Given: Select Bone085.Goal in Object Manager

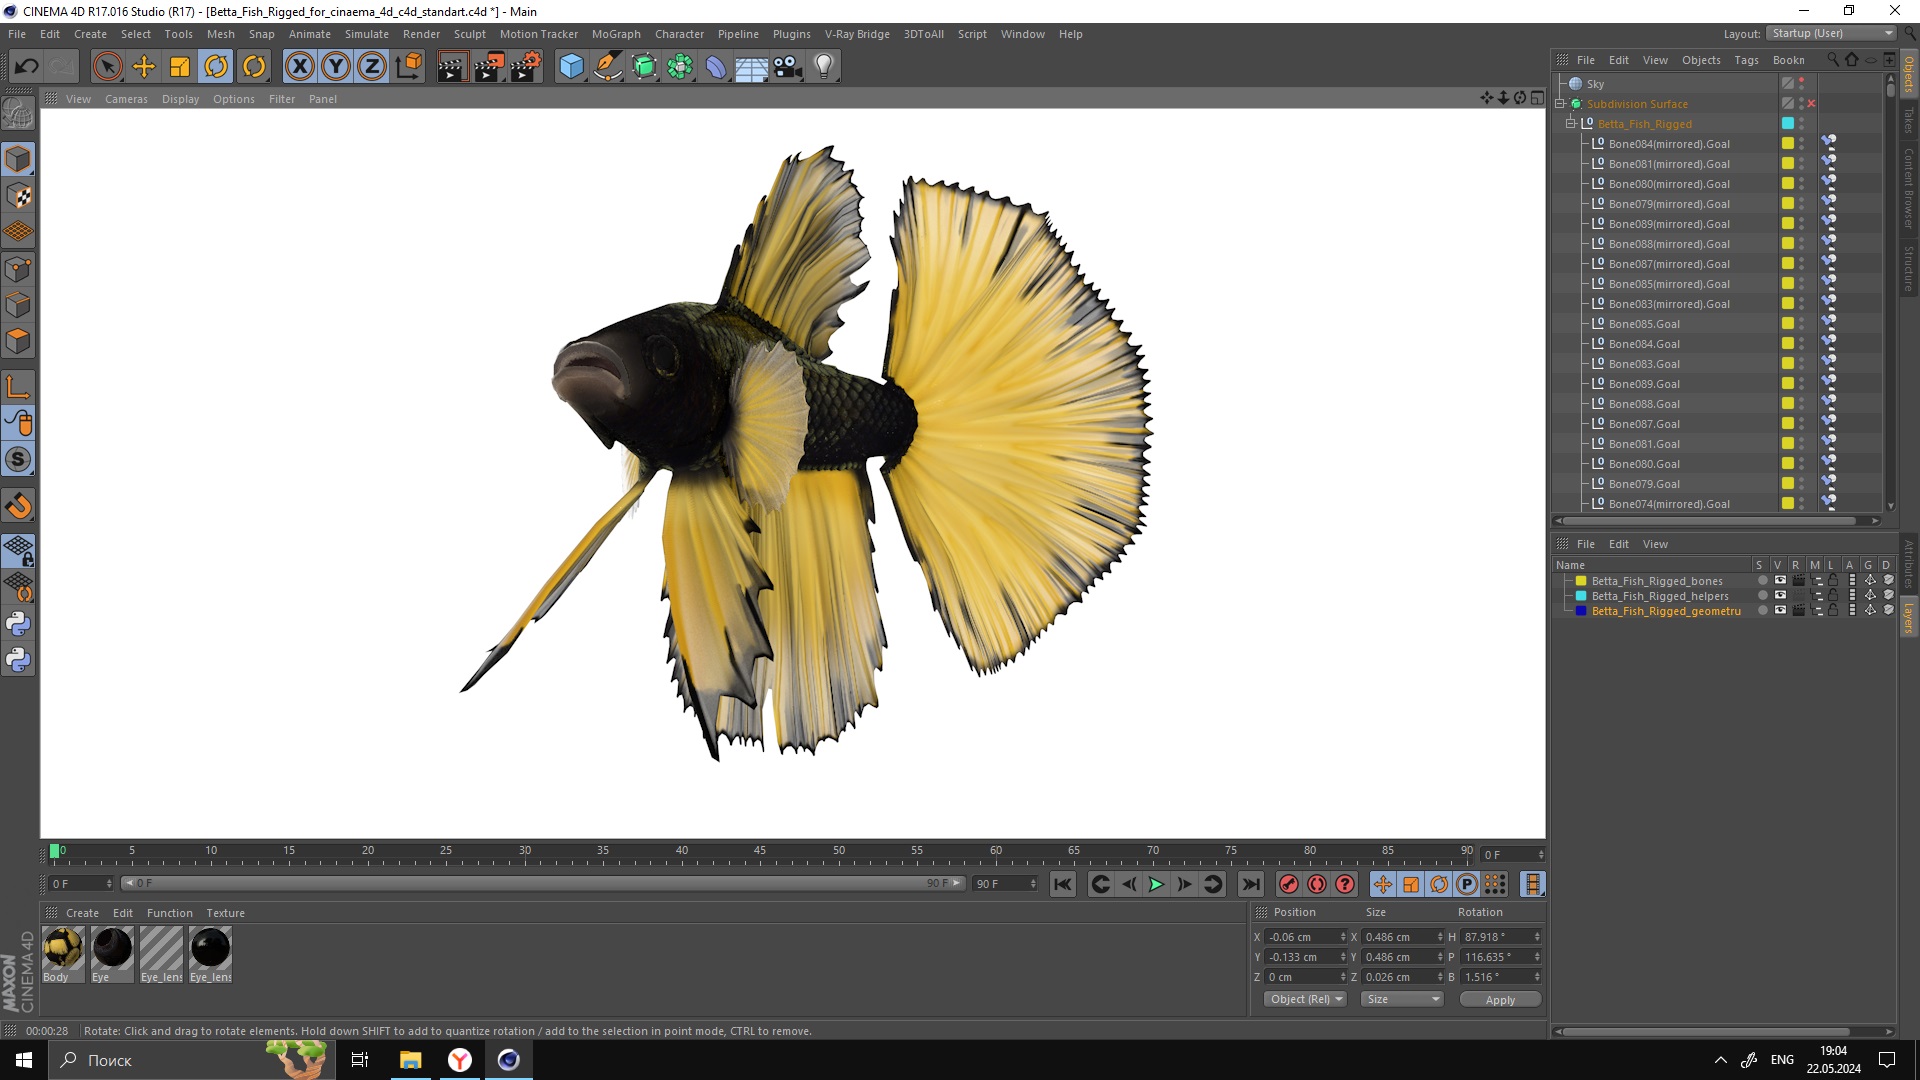Looking at the screenshot, I should point(1644,324).
